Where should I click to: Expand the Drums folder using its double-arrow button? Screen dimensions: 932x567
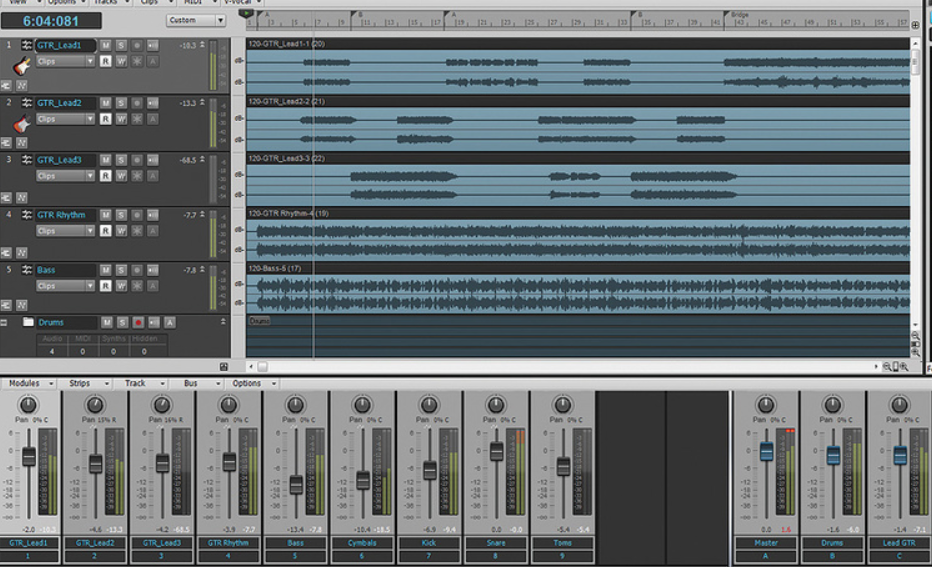tap(223, 322)
